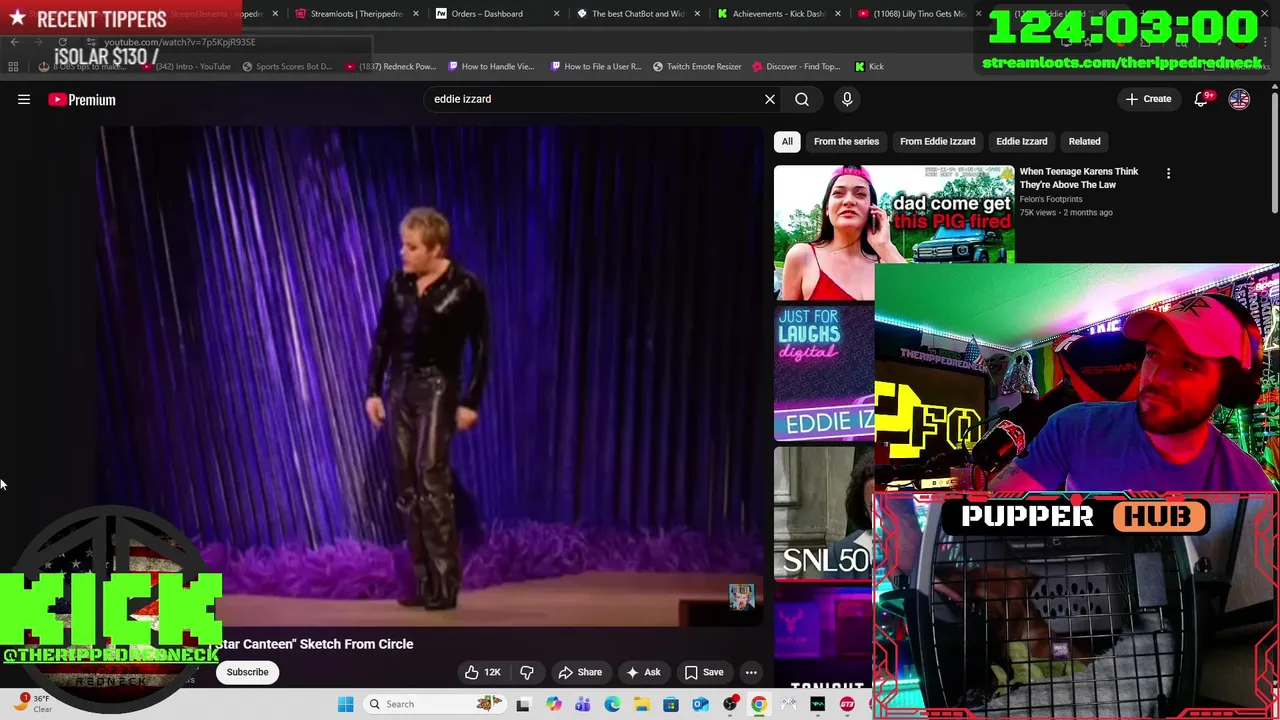Open Microsoft Store from the taskbar
Viewport: 1280px width, 720px height.
[671, 704]
